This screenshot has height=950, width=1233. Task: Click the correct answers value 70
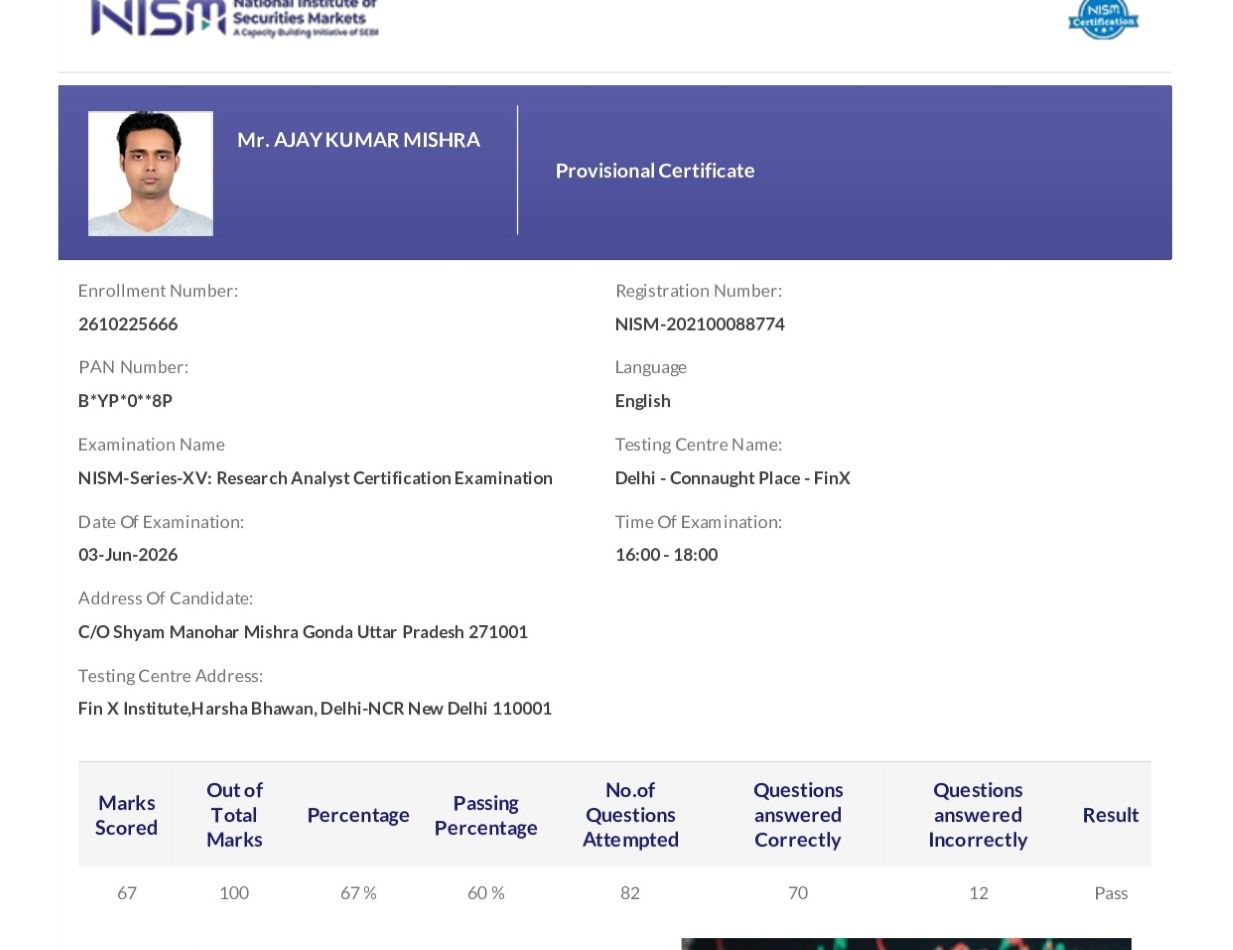tap(798, 893)
